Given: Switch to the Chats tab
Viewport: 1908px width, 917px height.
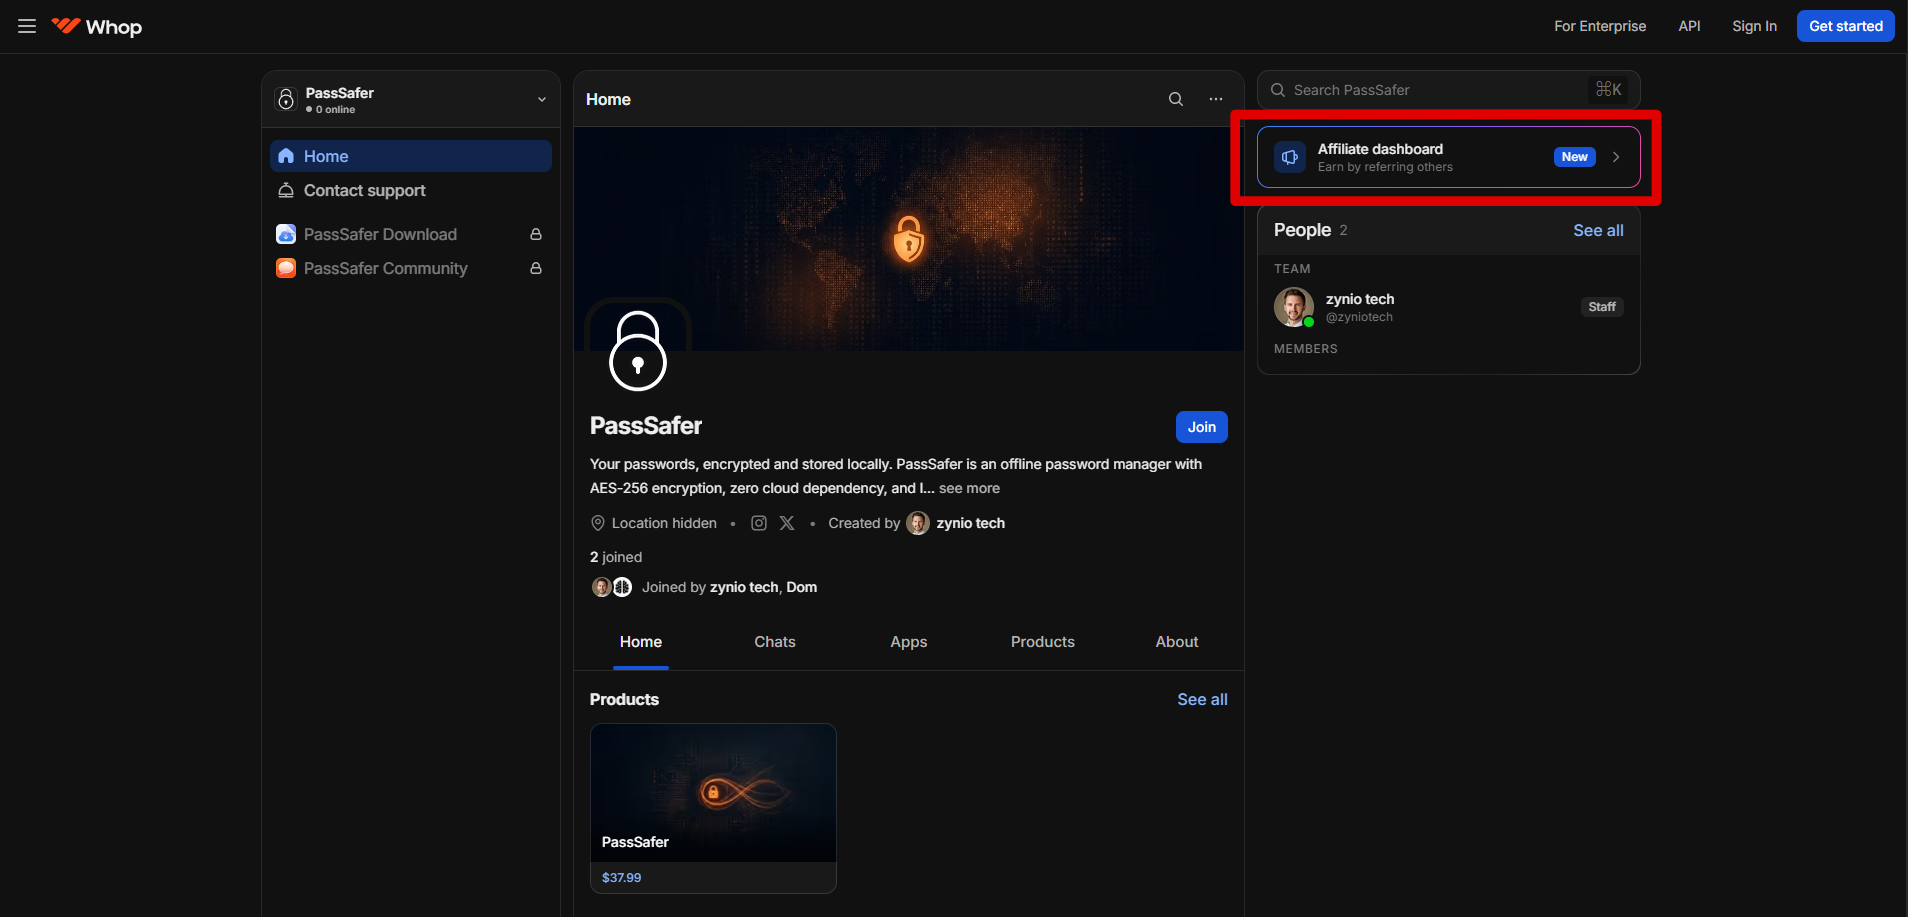Looking at the screenshot, I should click(x=774, y=642).
